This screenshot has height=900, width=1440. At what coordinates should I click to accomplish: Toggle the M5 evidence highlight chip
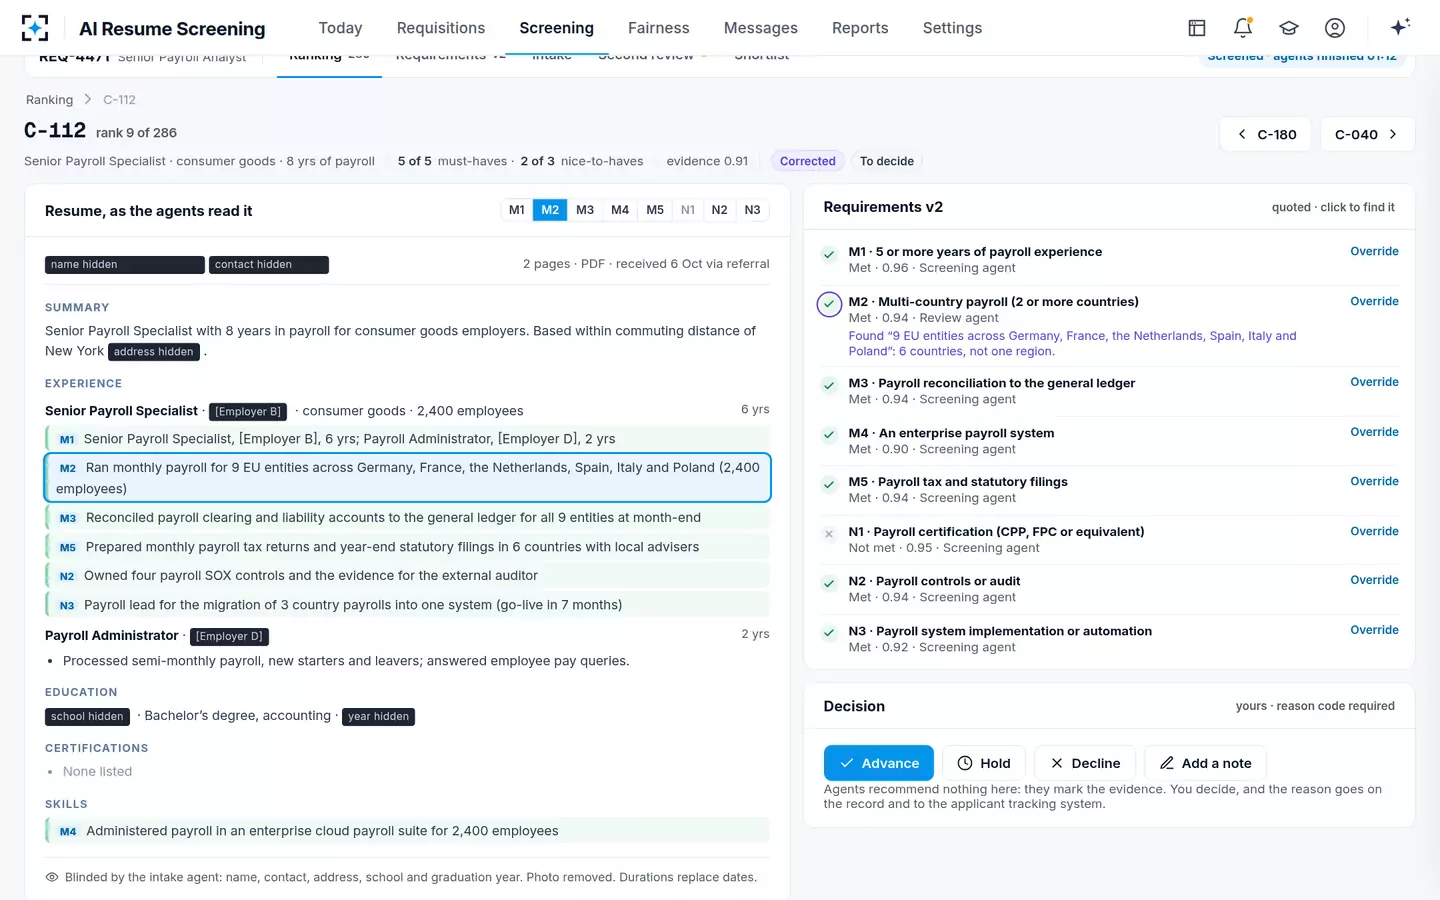pyautogui.click(x=655, y=210)
